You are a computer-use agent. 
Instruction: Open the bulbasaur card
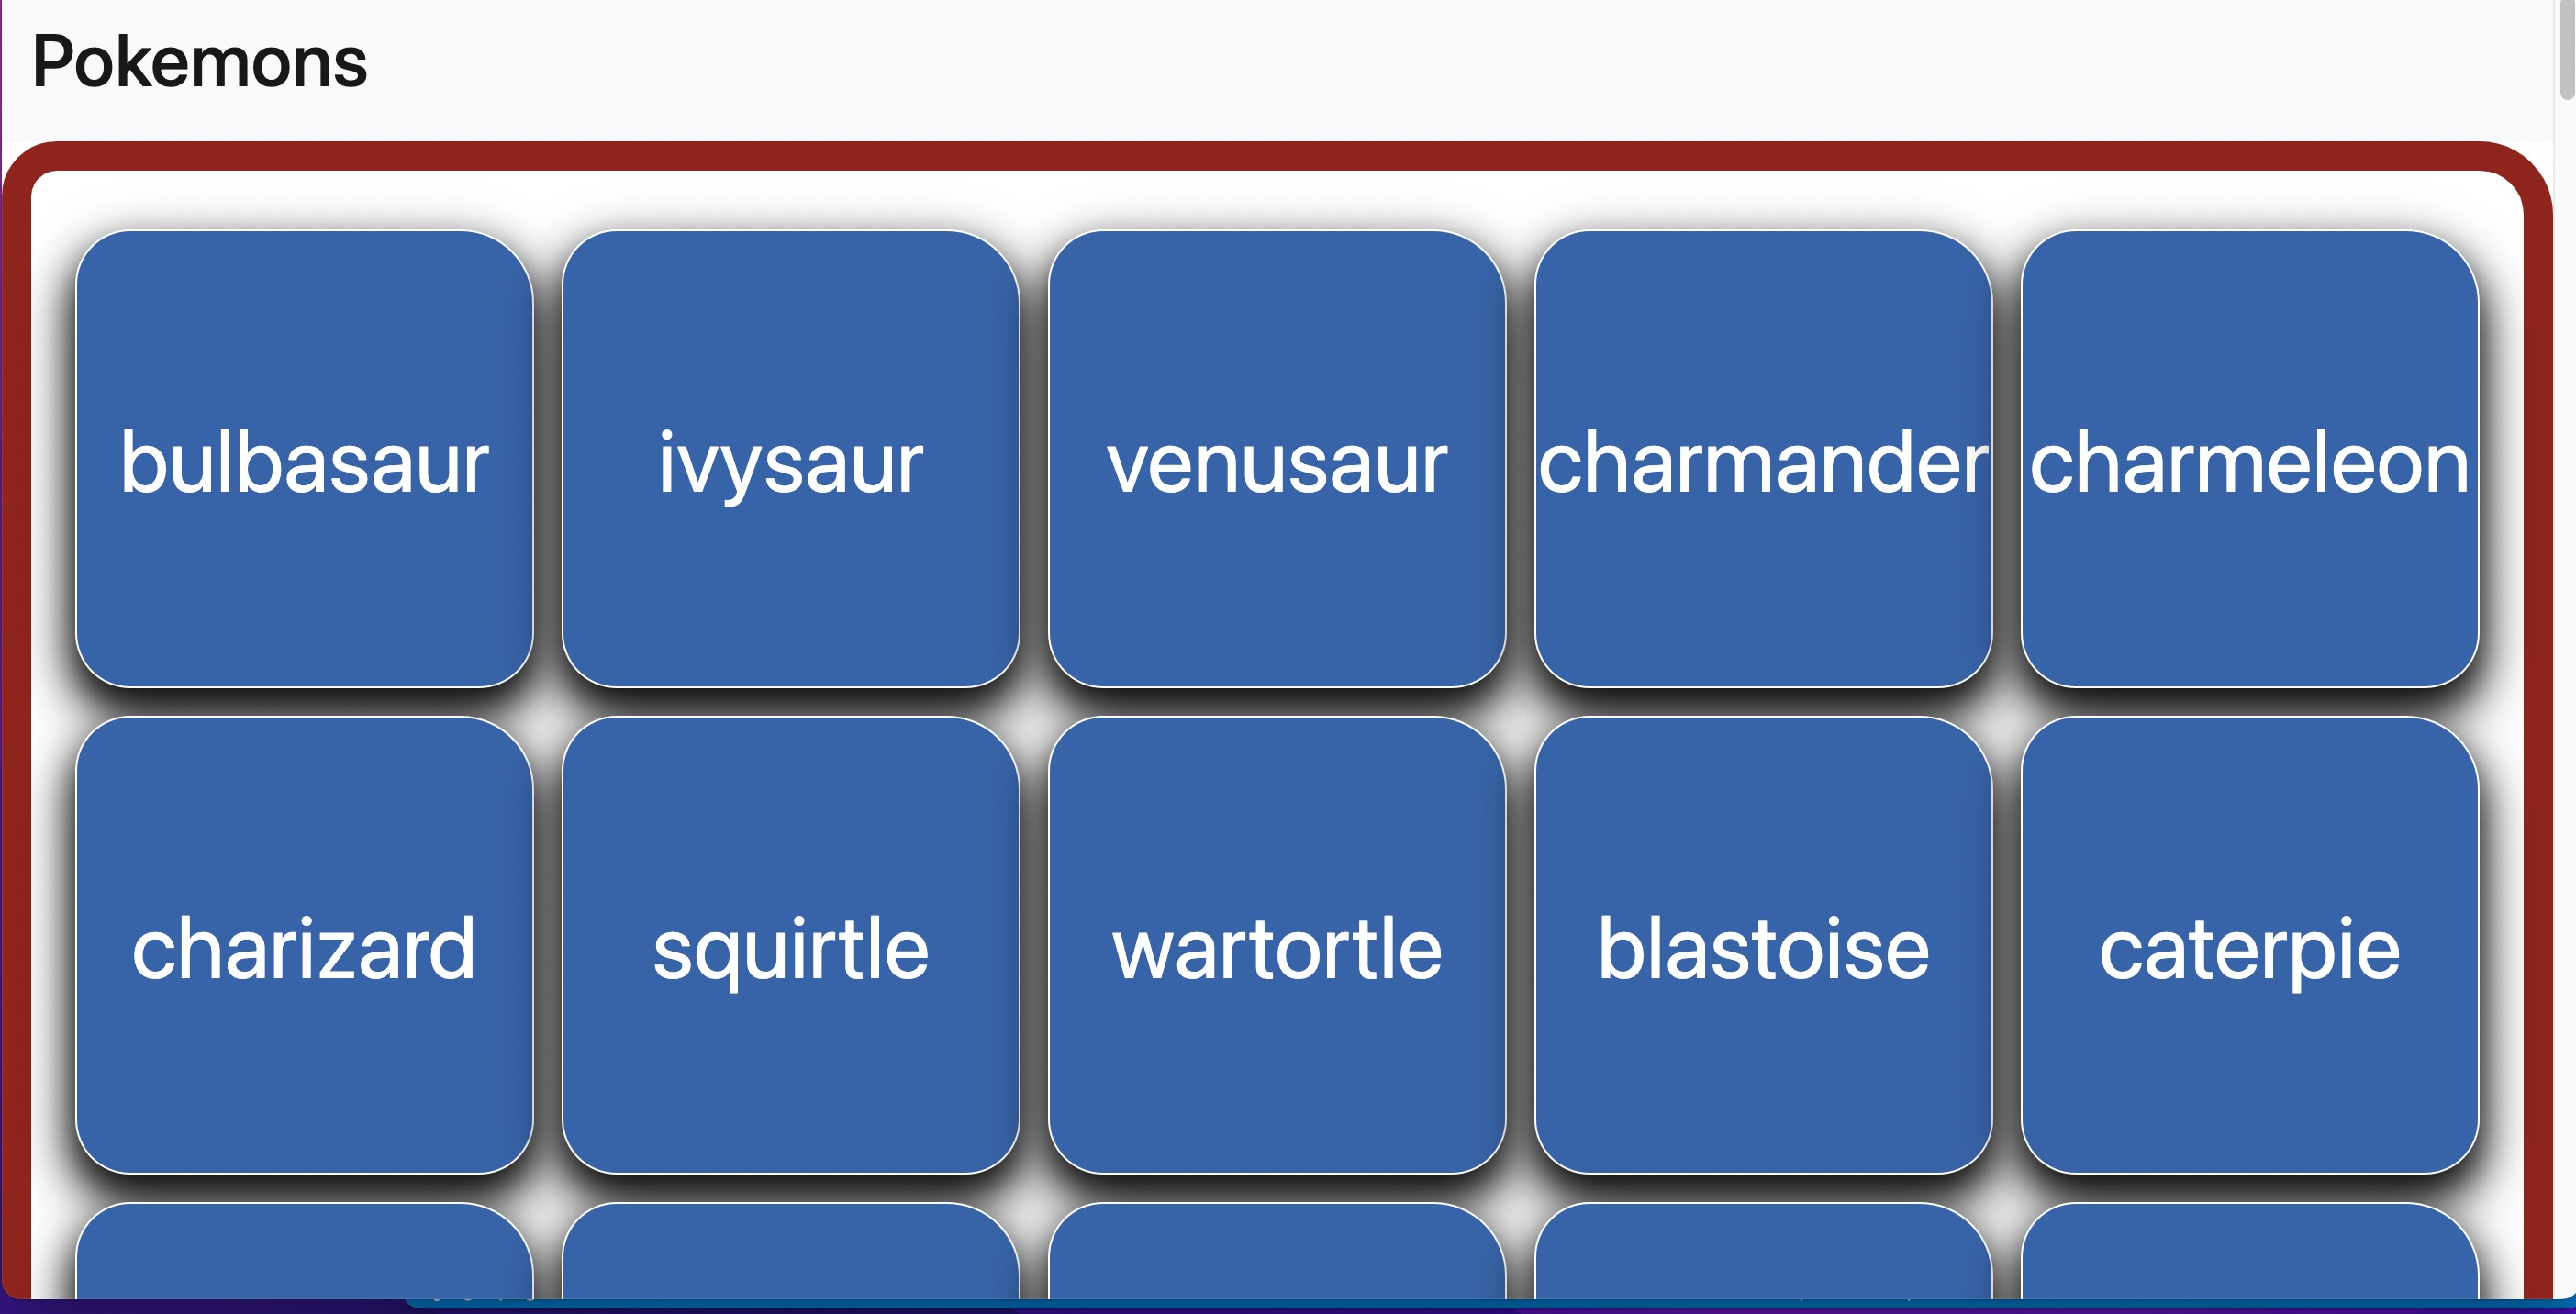[304, 459]
